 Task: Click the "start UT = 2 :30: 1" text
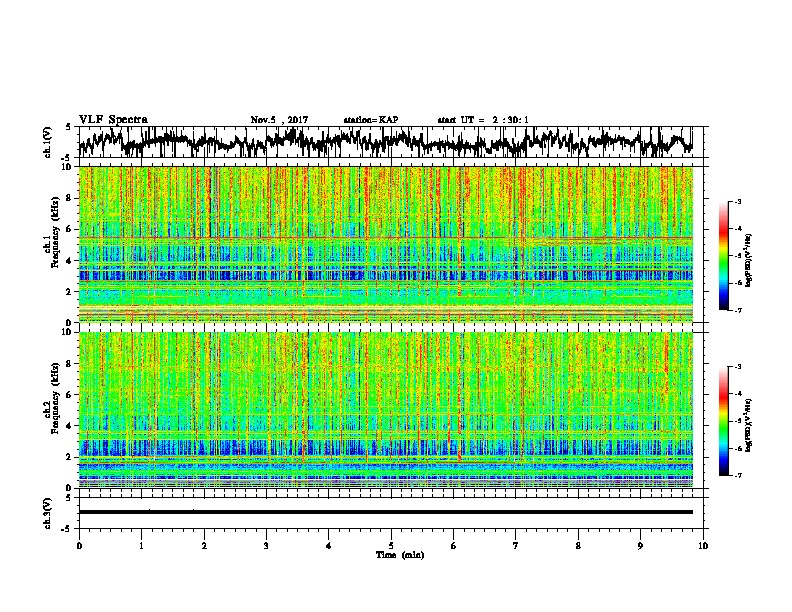pos(483,120)
